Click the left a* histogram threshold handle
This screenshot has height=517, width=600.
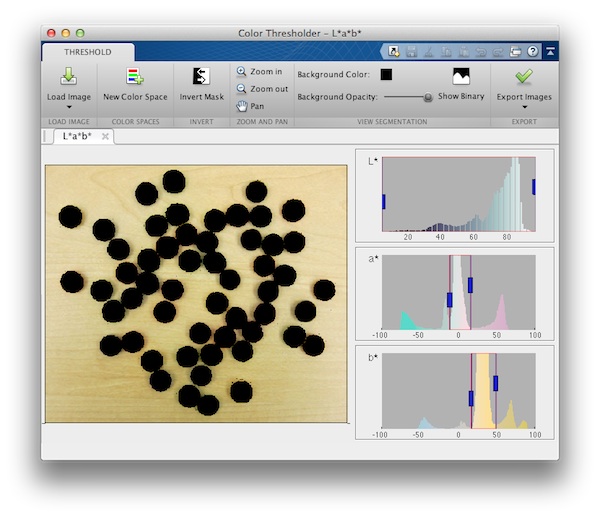click(x=450, y=299)
